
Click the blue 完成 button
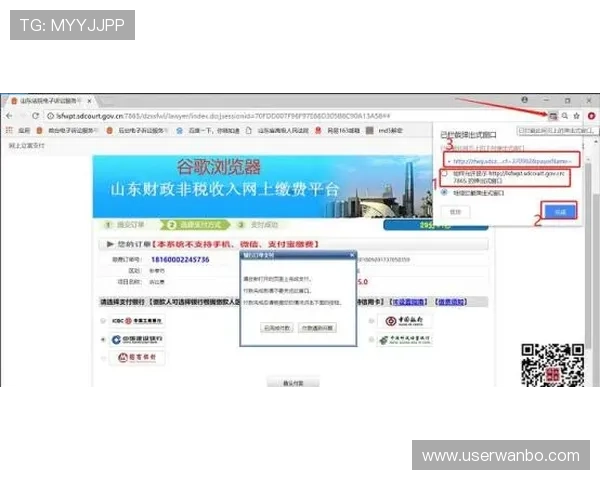point(560,212)
